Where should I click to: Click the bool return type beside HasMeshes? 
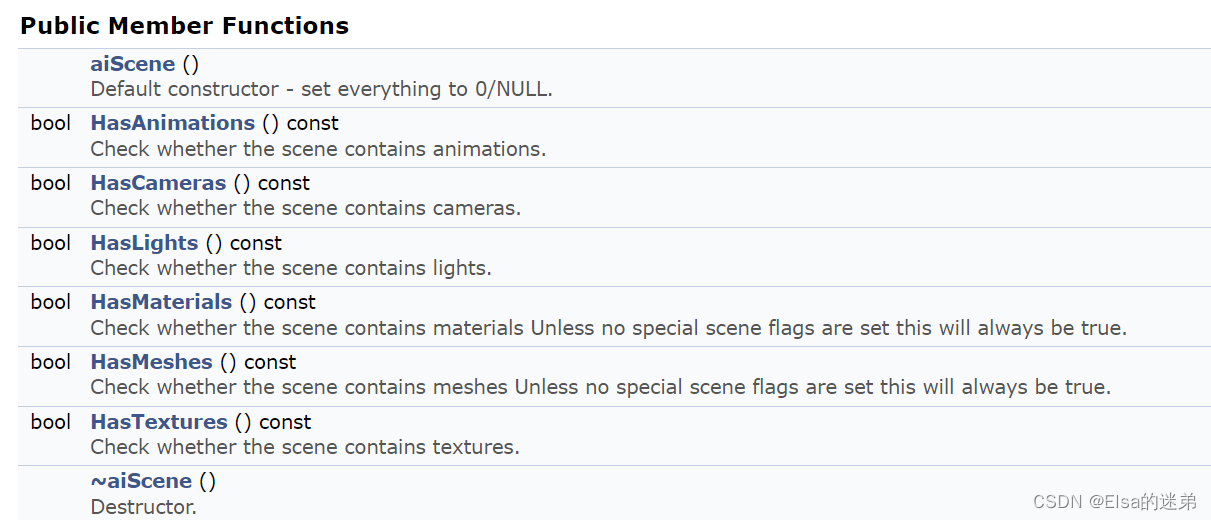click(51, 362)
